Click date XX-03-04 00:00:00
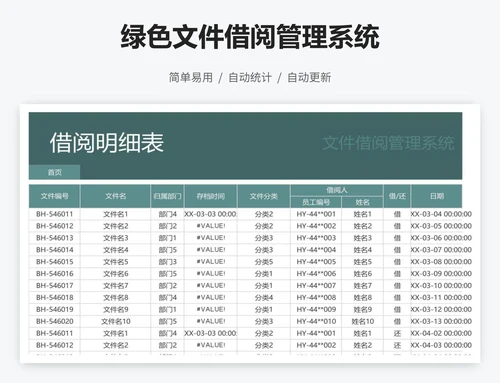 click(x=441, y=214)
